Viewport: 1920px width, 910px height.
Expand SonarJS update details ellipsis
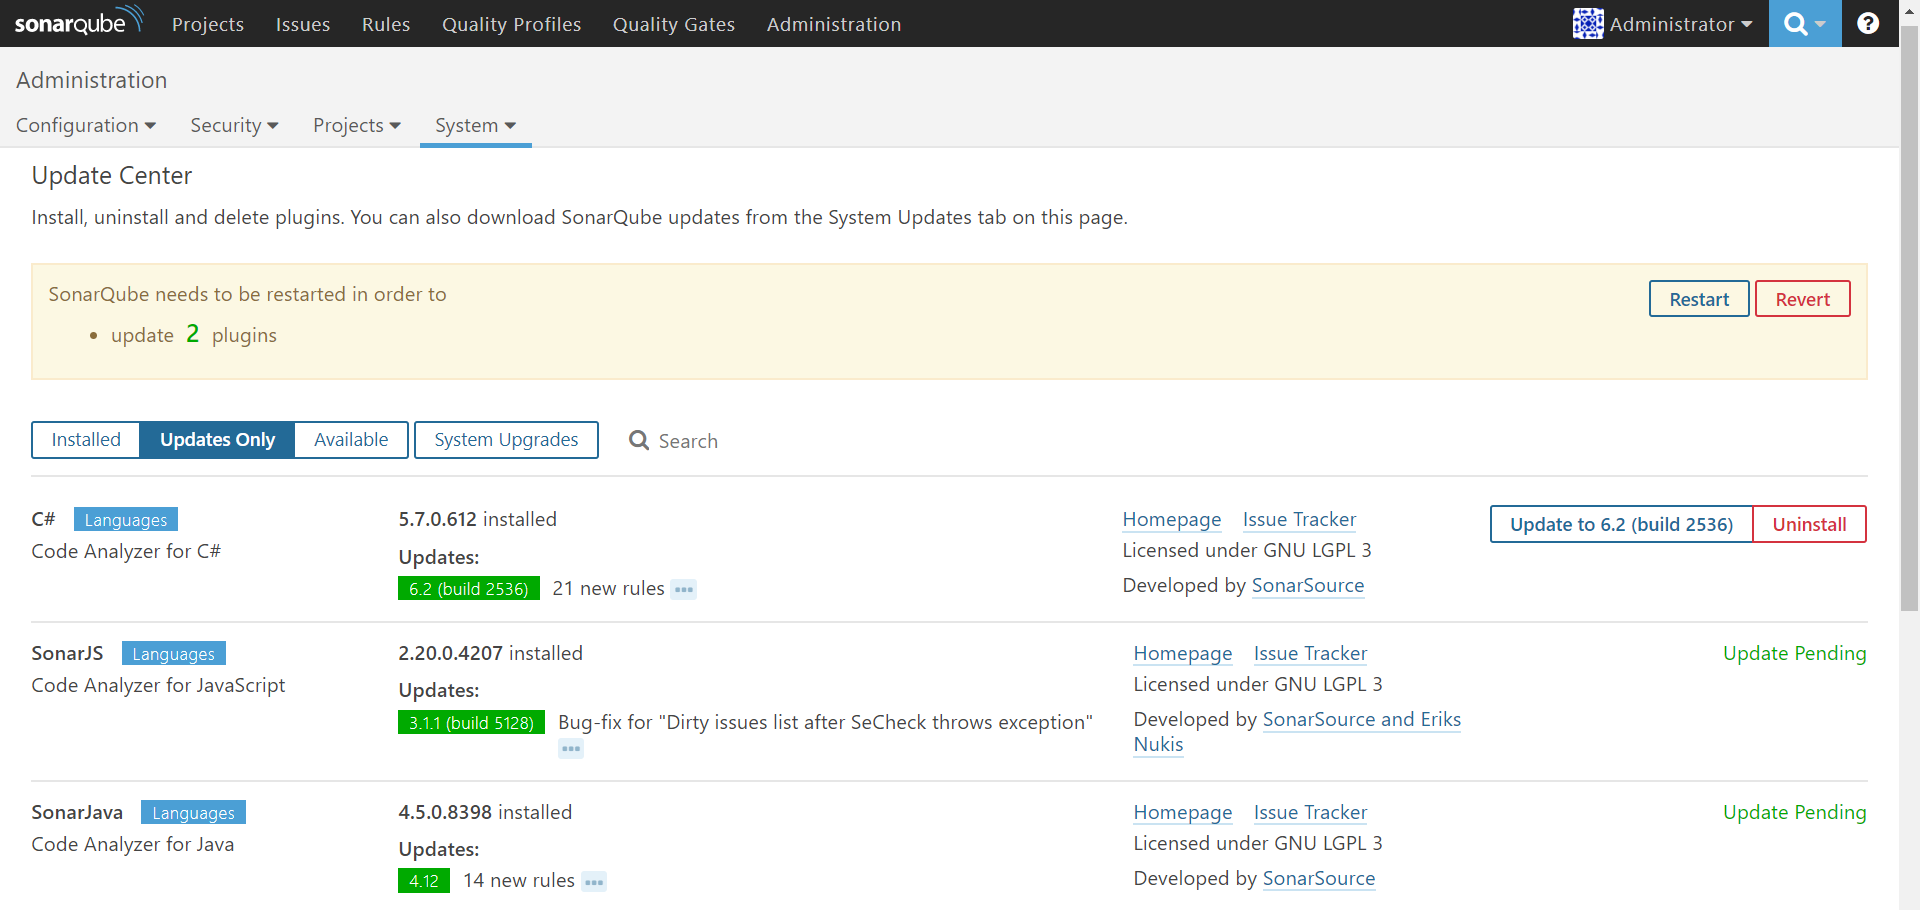point(571,748)
